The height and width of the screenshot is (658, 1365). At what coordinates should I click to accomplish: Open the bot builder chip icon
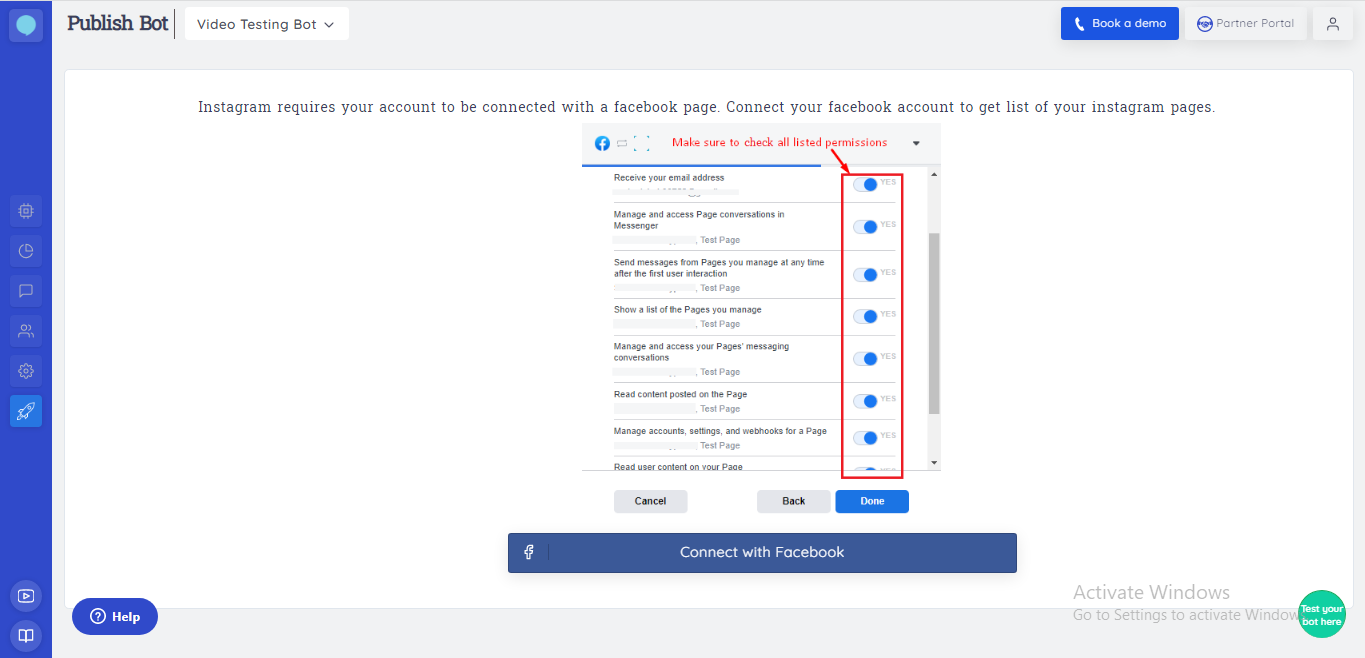tap(26, 211)
